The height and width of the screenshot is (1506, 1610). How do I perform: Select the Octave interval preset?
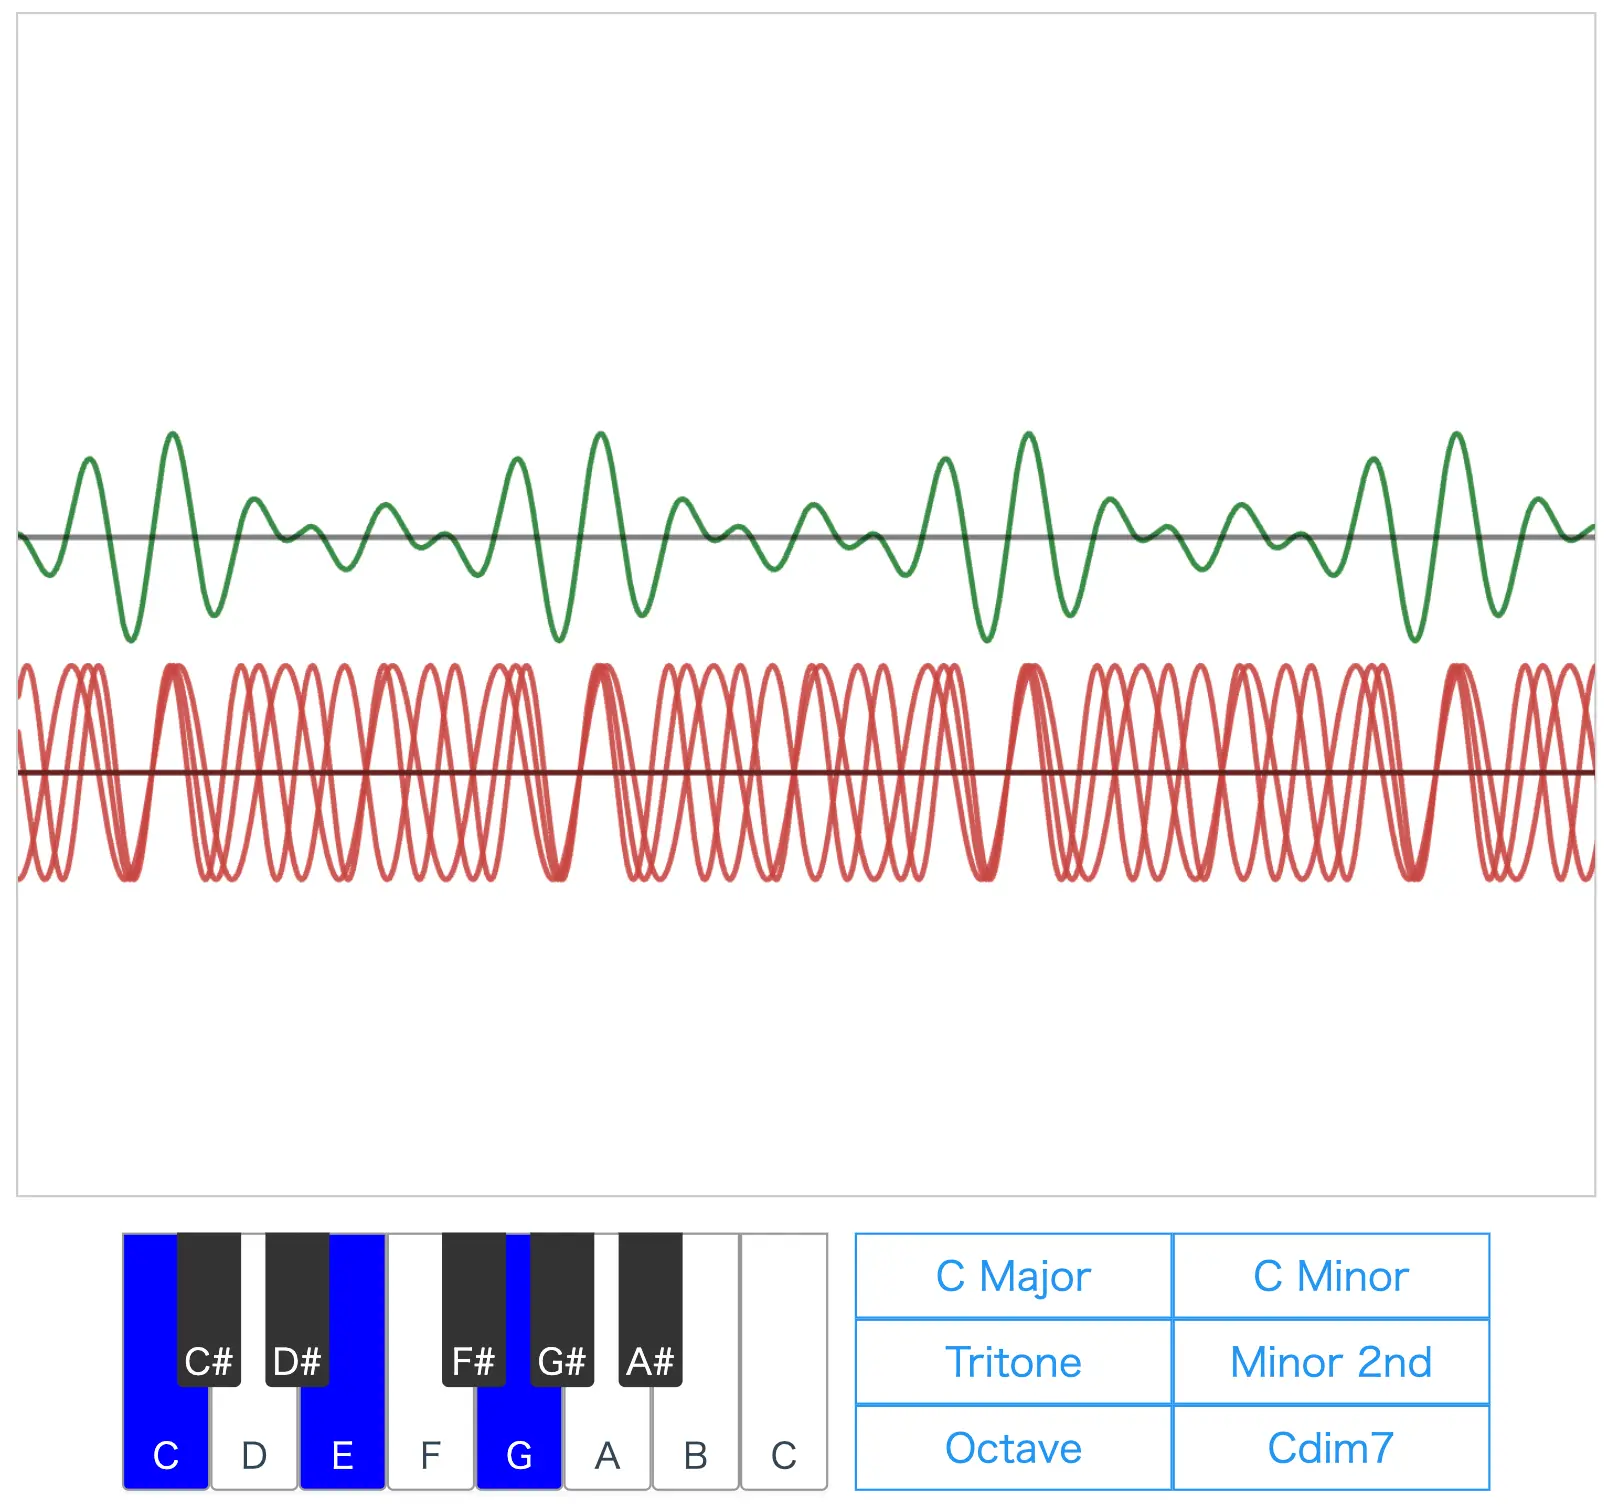point(1011,1447)
